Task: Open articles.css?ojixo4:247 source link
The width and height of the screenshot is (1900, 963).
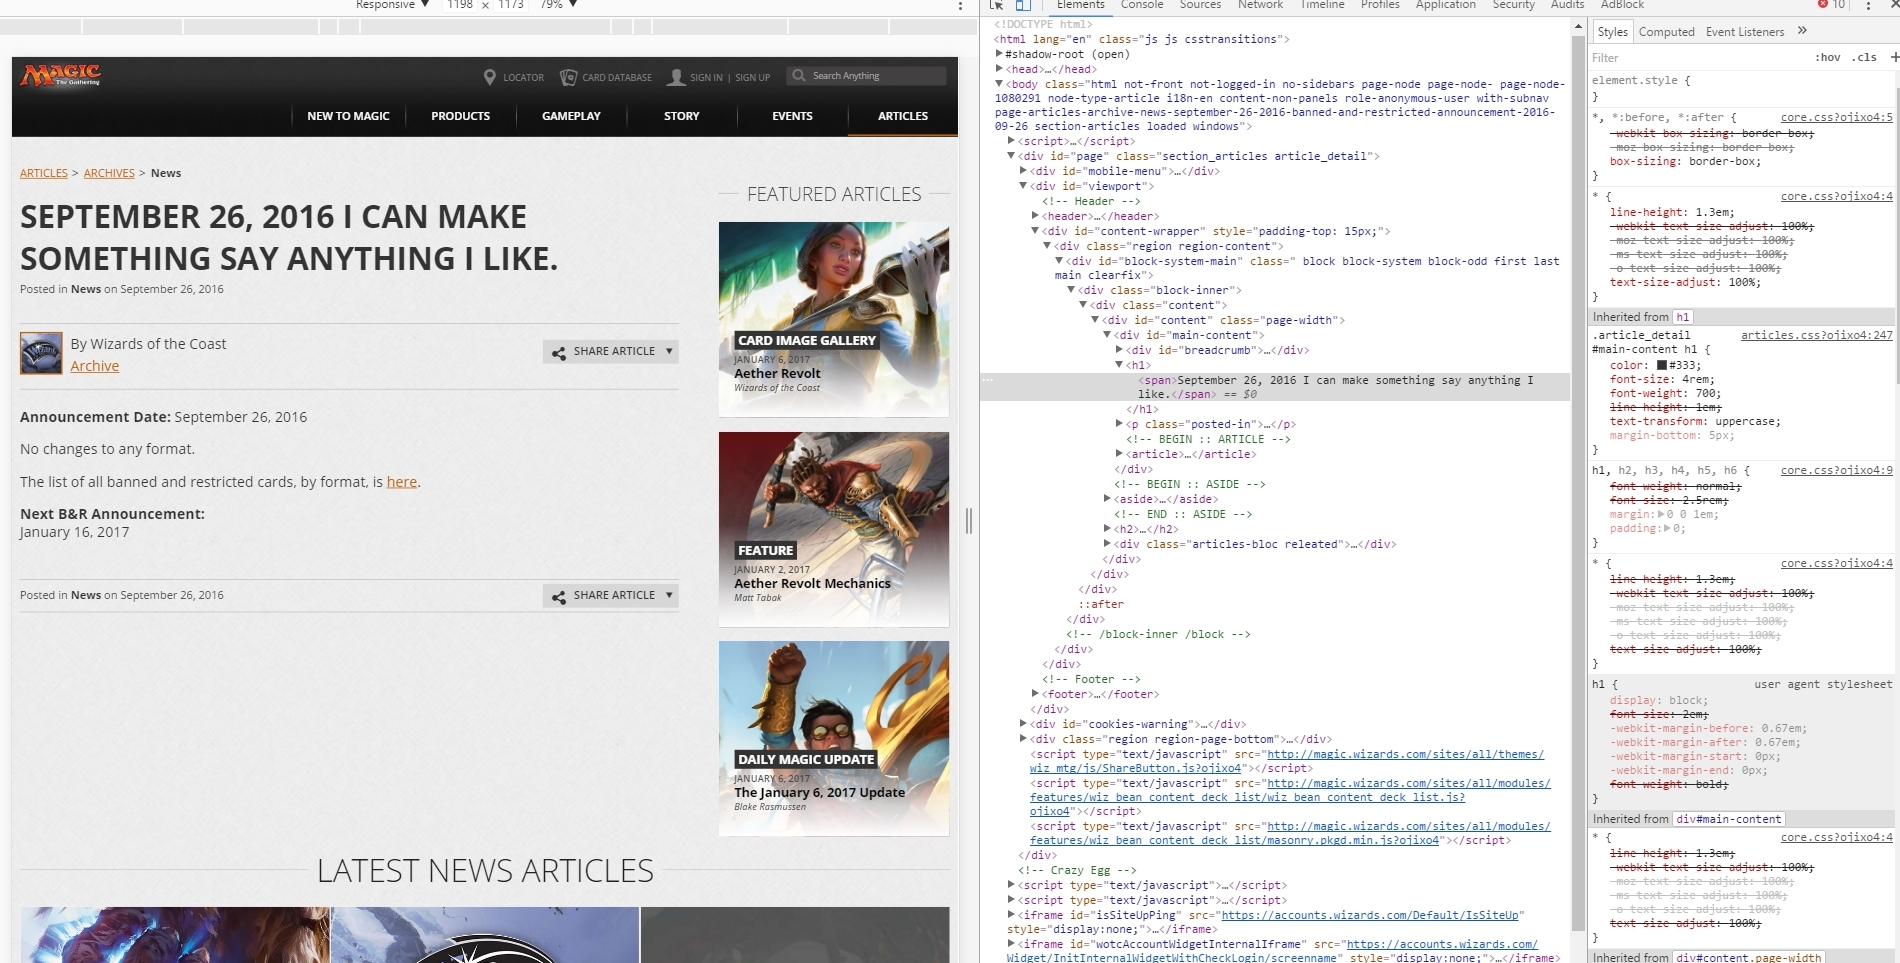Action: coord(1816,335)
